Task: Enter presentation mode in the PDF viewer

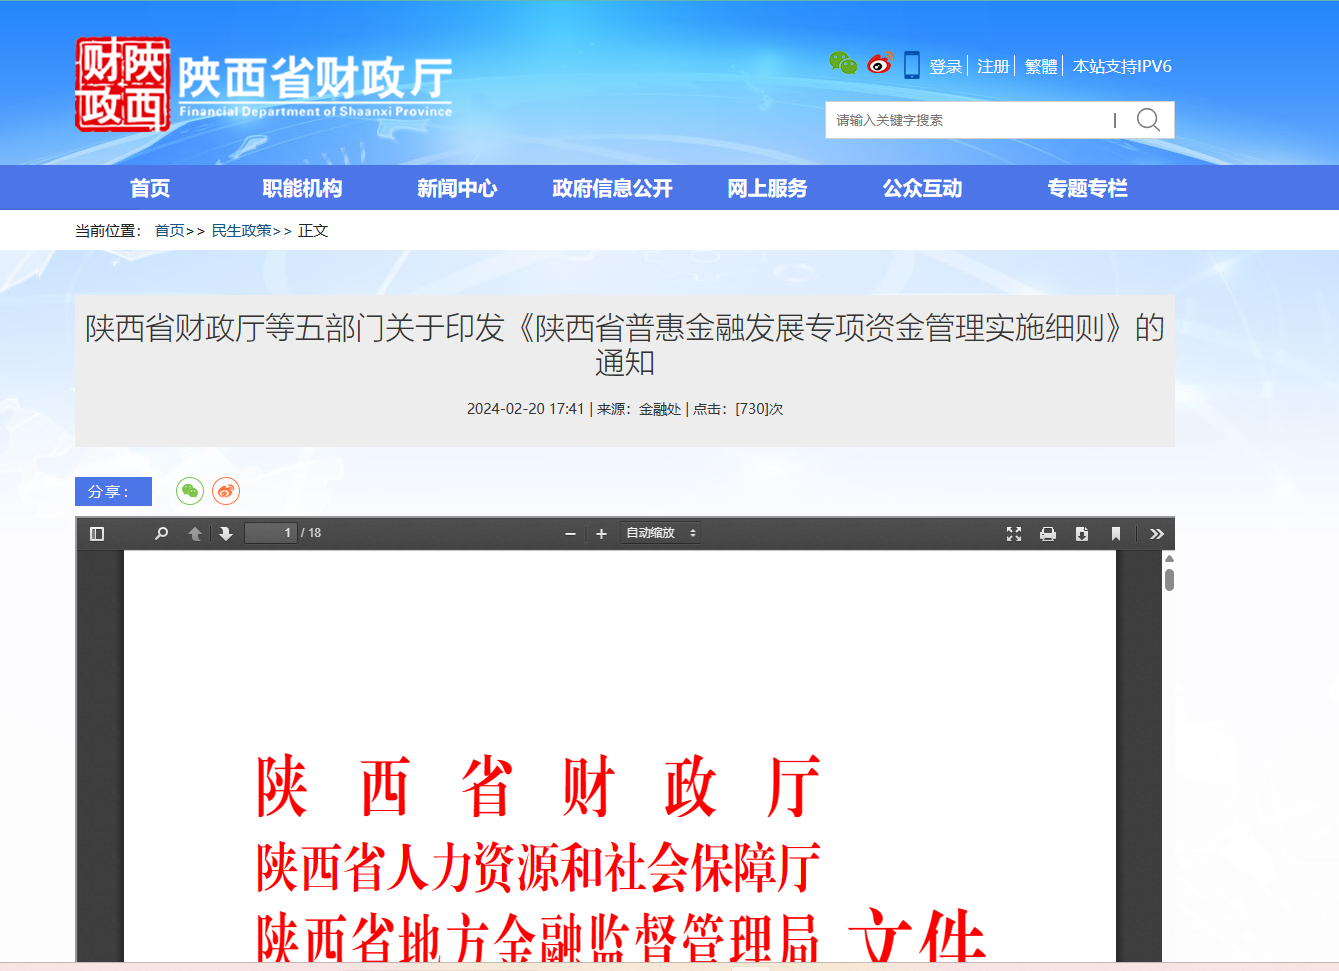Action: pos(1013,533)
